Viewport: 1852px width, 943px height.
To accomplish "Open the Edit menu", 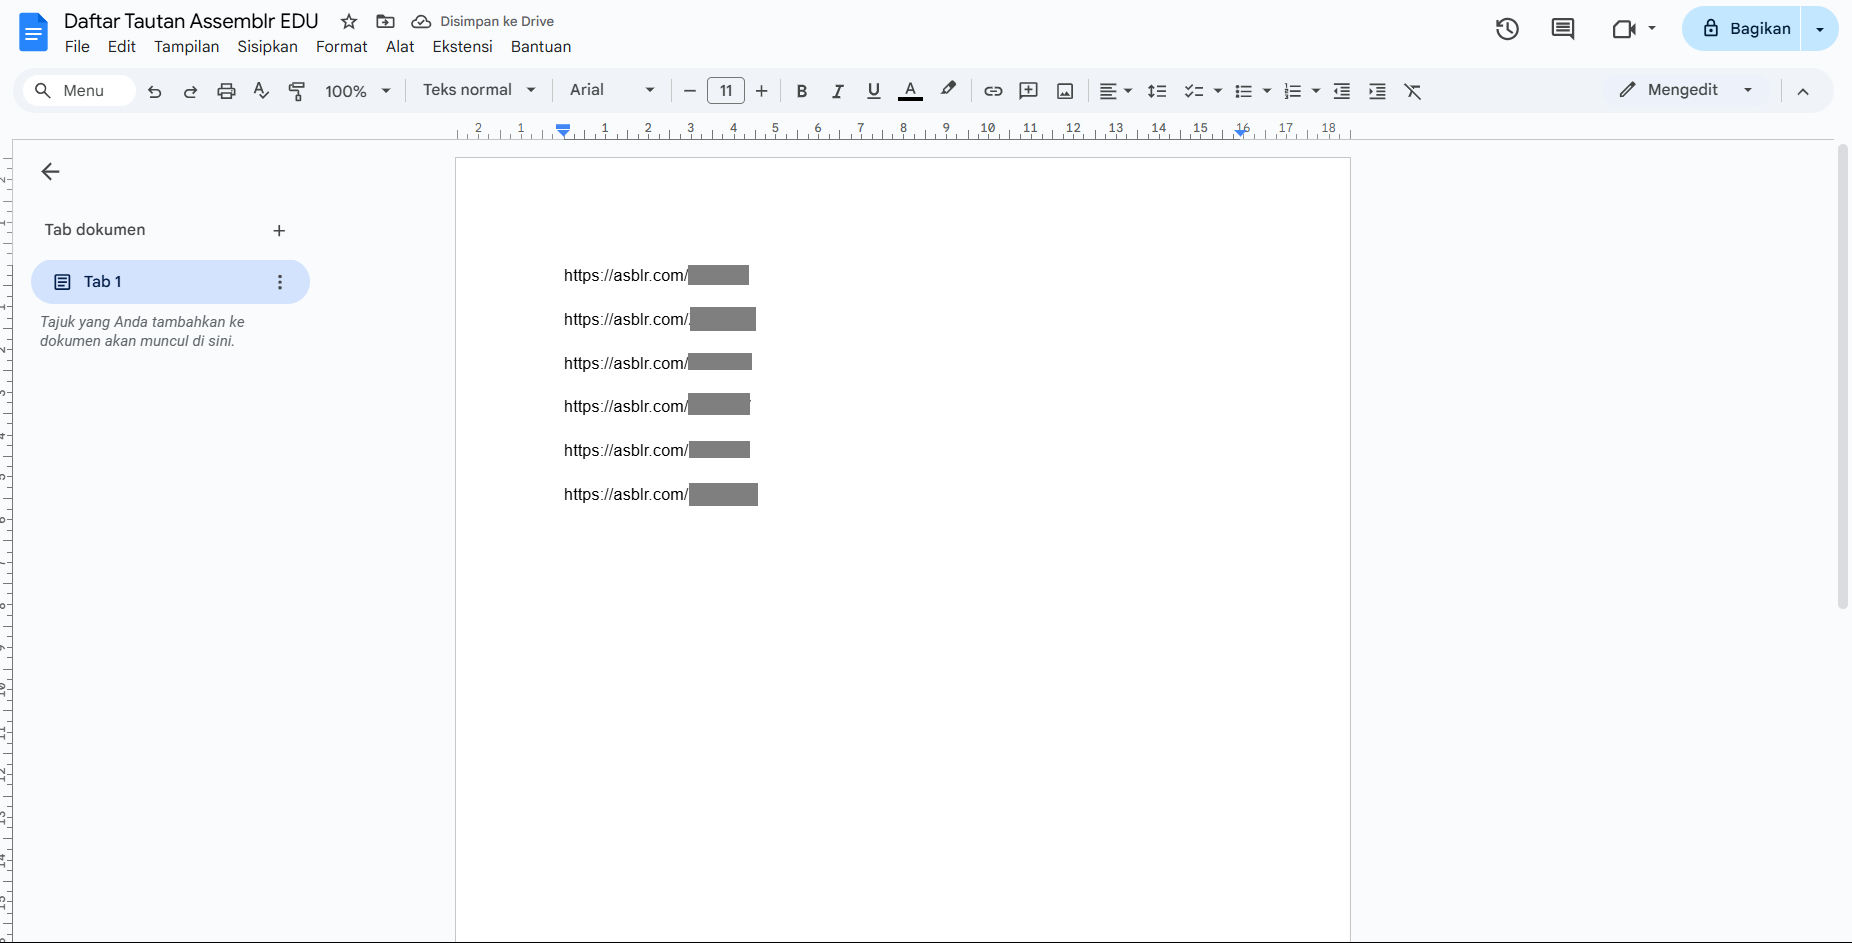I will 122,47.
